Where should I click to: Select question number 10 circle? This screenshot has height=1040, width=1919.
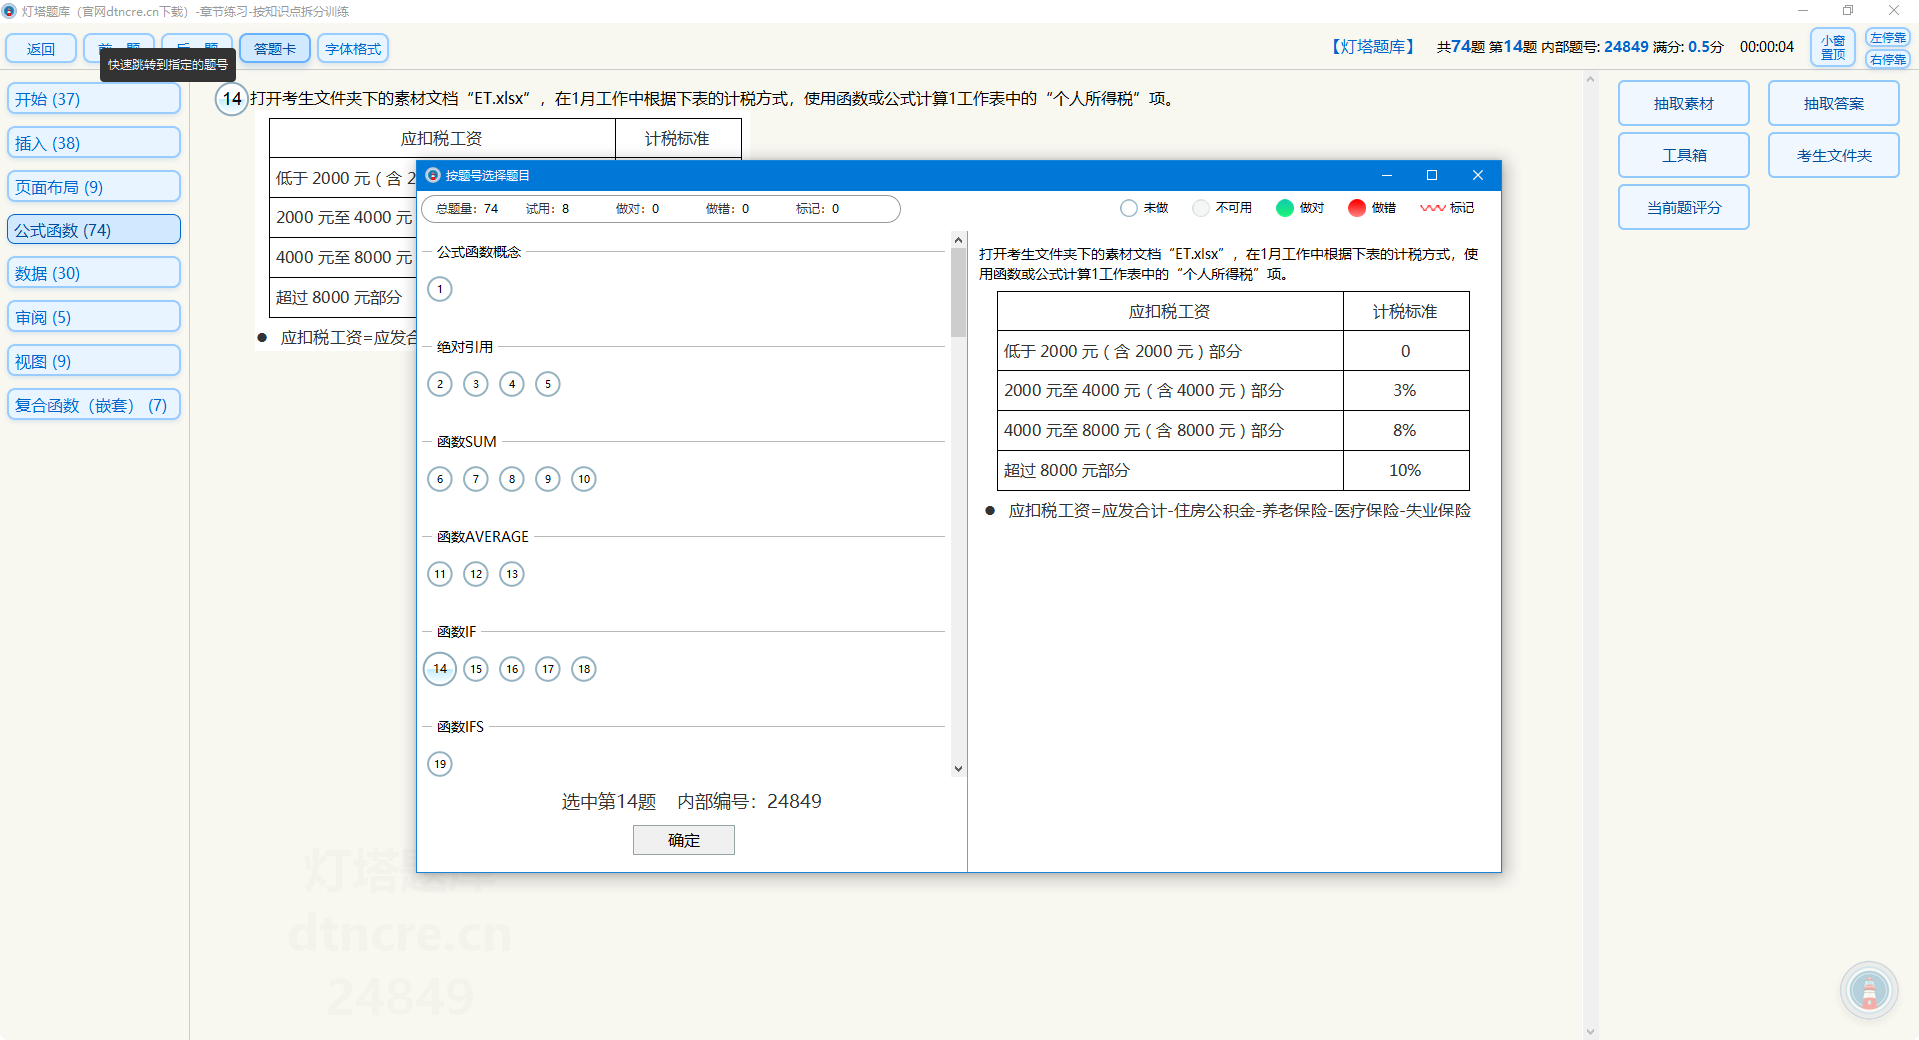pos(584,479)
